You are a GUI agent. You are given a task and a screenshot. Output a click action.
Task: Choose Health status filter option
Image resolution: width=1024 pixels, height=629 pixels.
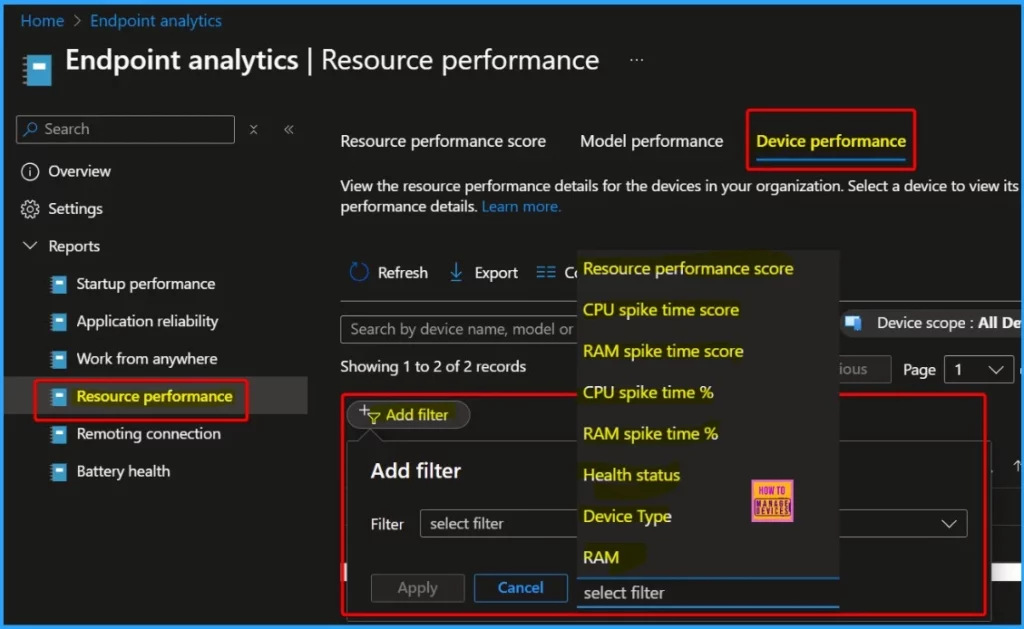pos(631,475)
